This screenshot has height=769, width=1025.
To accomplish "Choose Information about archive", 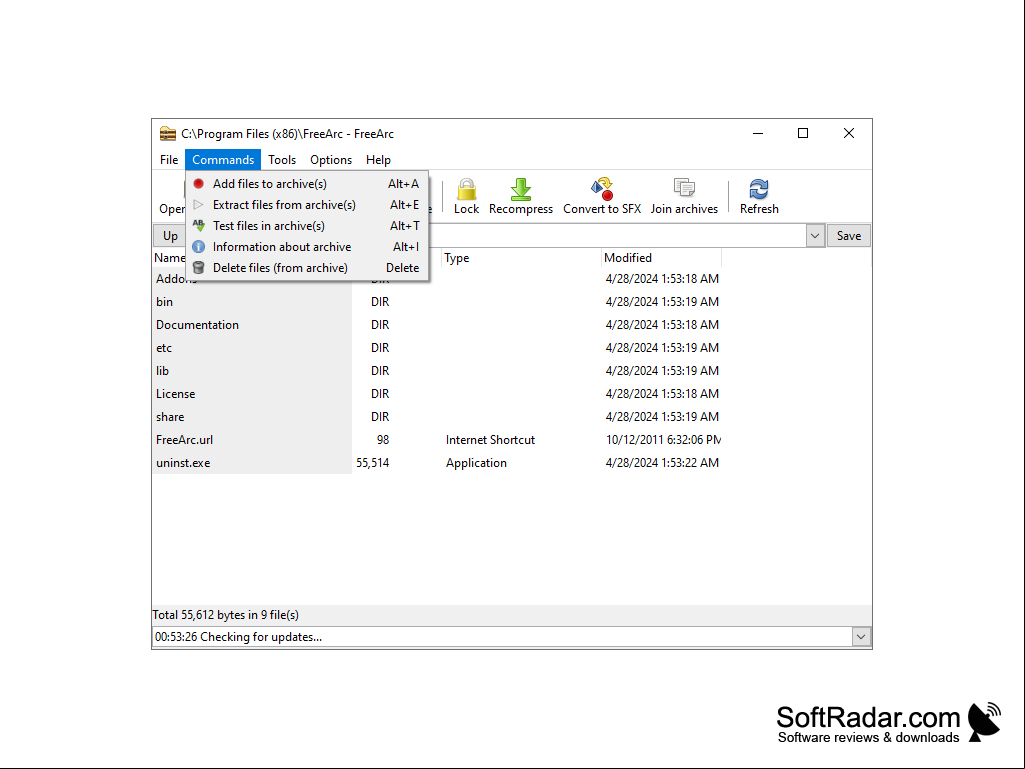I will click(307, 247).
